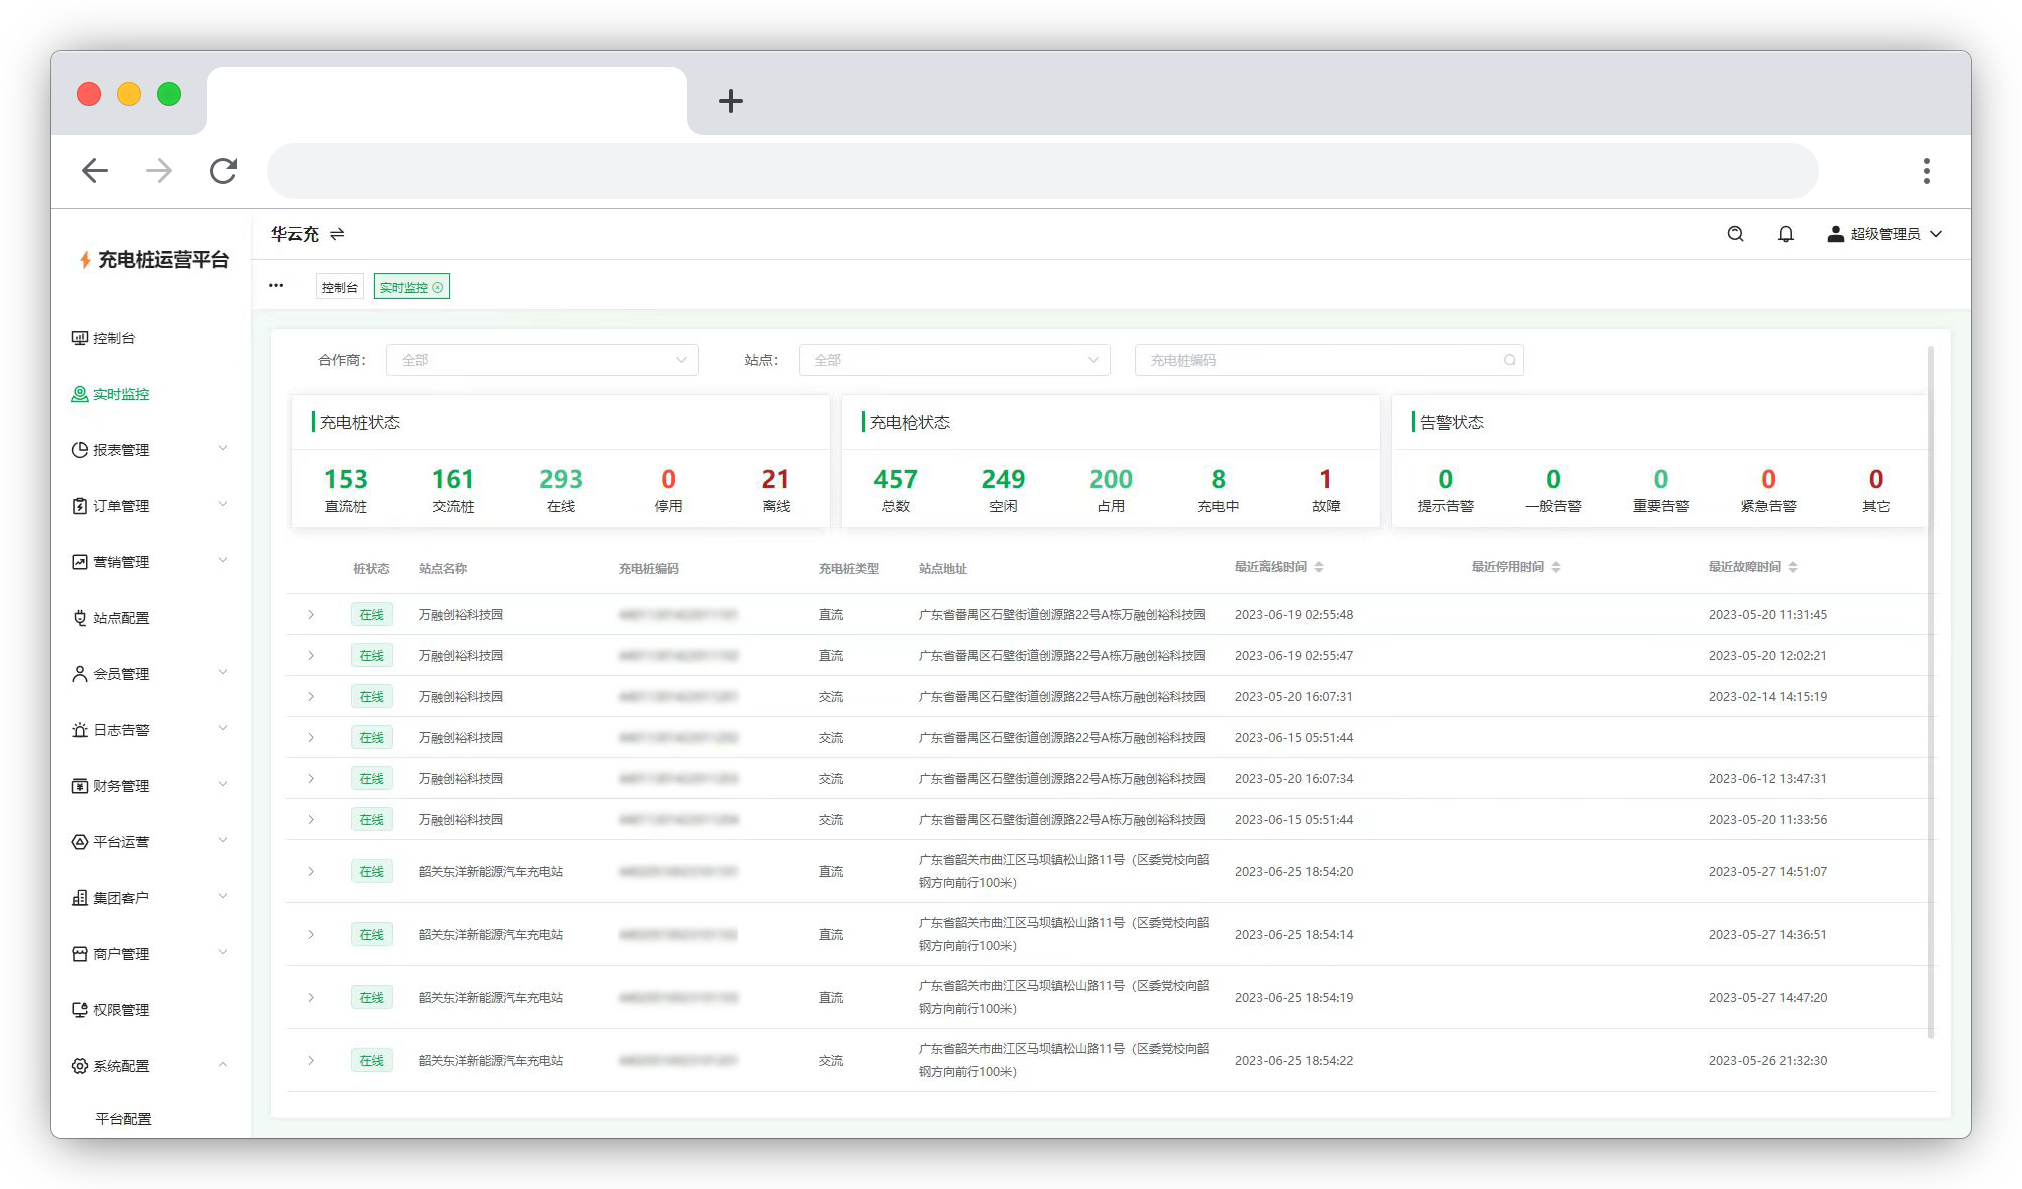Click the three-dots icon left of 控制台 tab
2022x1189 pixels.
pos(276,286)
